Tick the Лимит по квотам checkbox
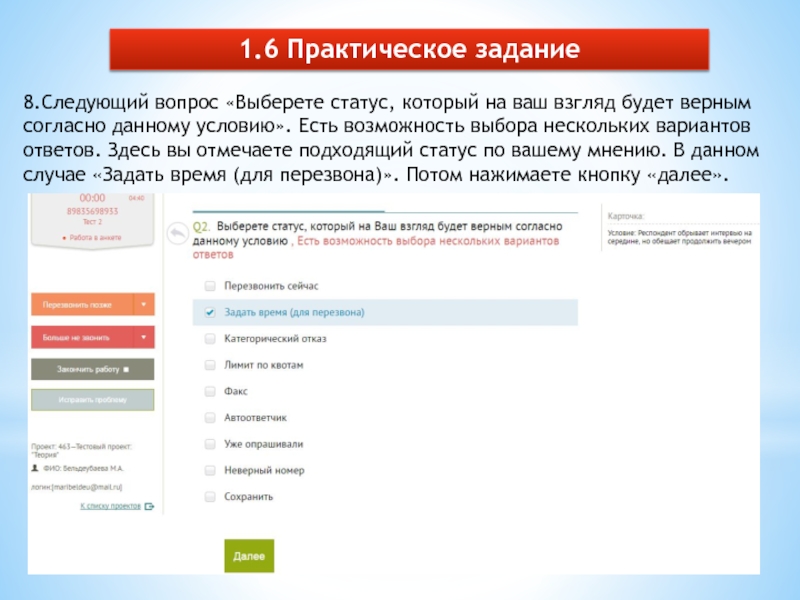Image resolution: width=800 pixels, height=600 pixels. [210, 365]
